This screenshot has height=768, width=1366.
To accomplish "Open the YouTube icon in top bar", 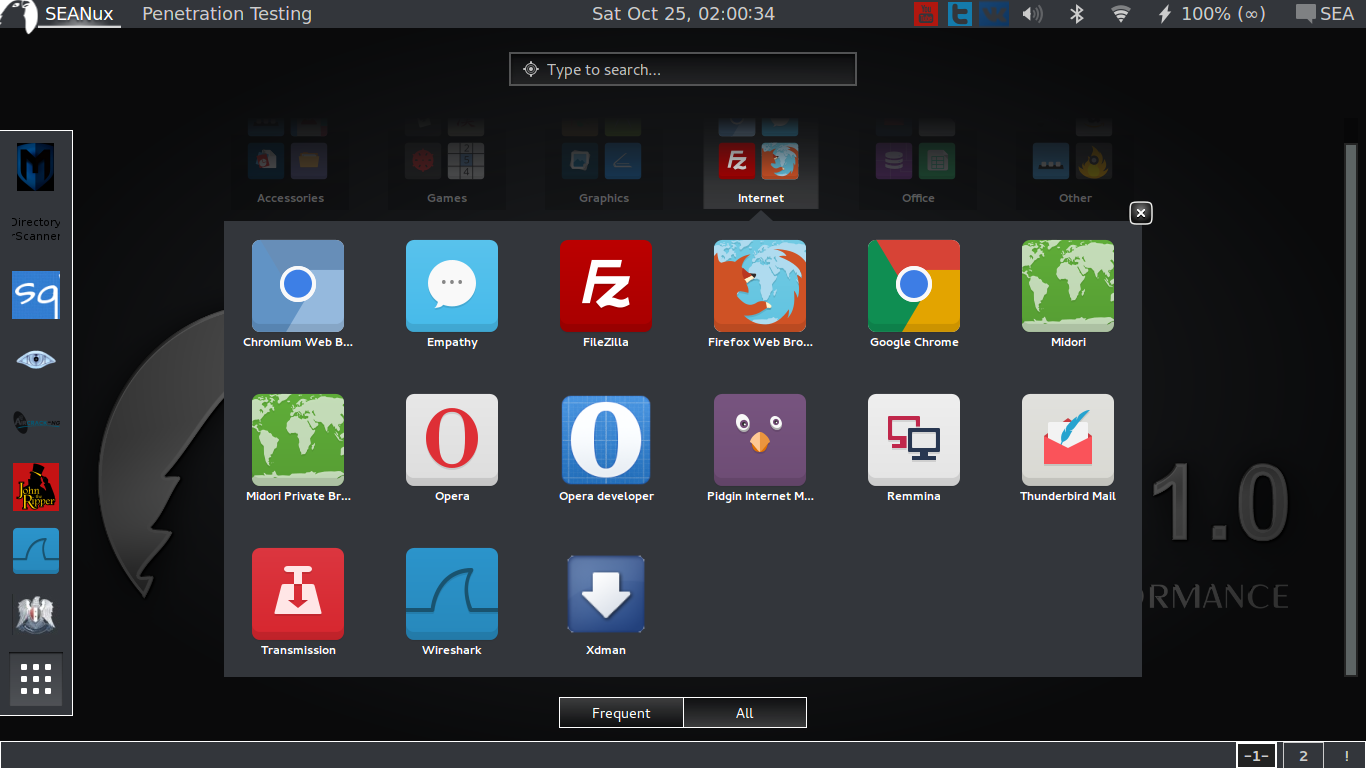I will [x=926, y=14].
